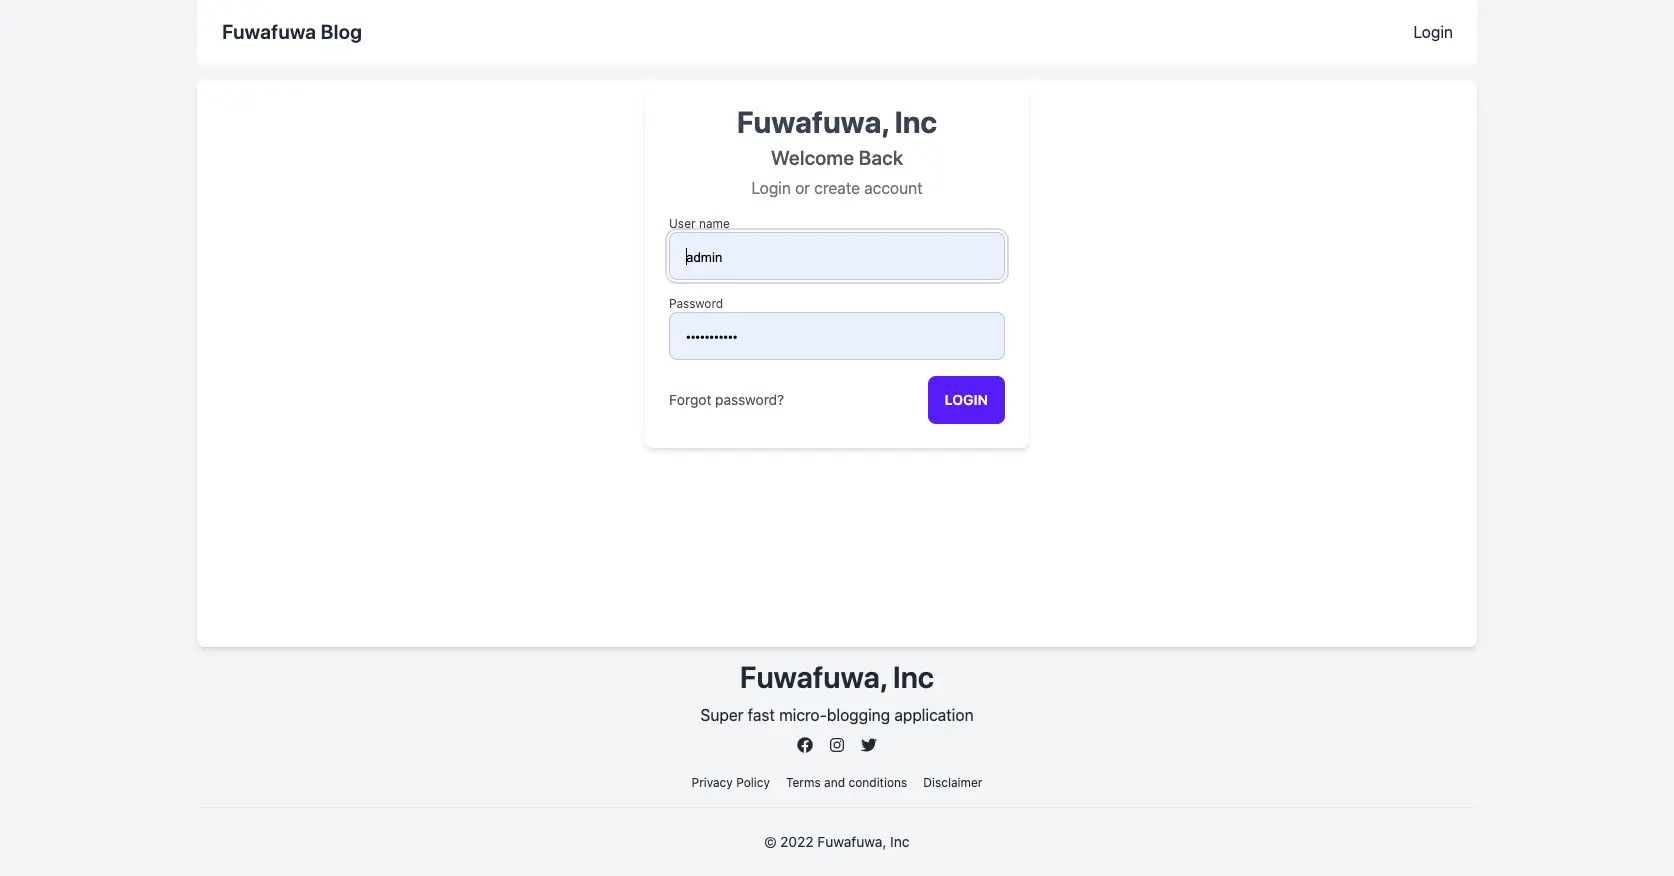Follow the Forgot password? link

[x=726, y=400]
